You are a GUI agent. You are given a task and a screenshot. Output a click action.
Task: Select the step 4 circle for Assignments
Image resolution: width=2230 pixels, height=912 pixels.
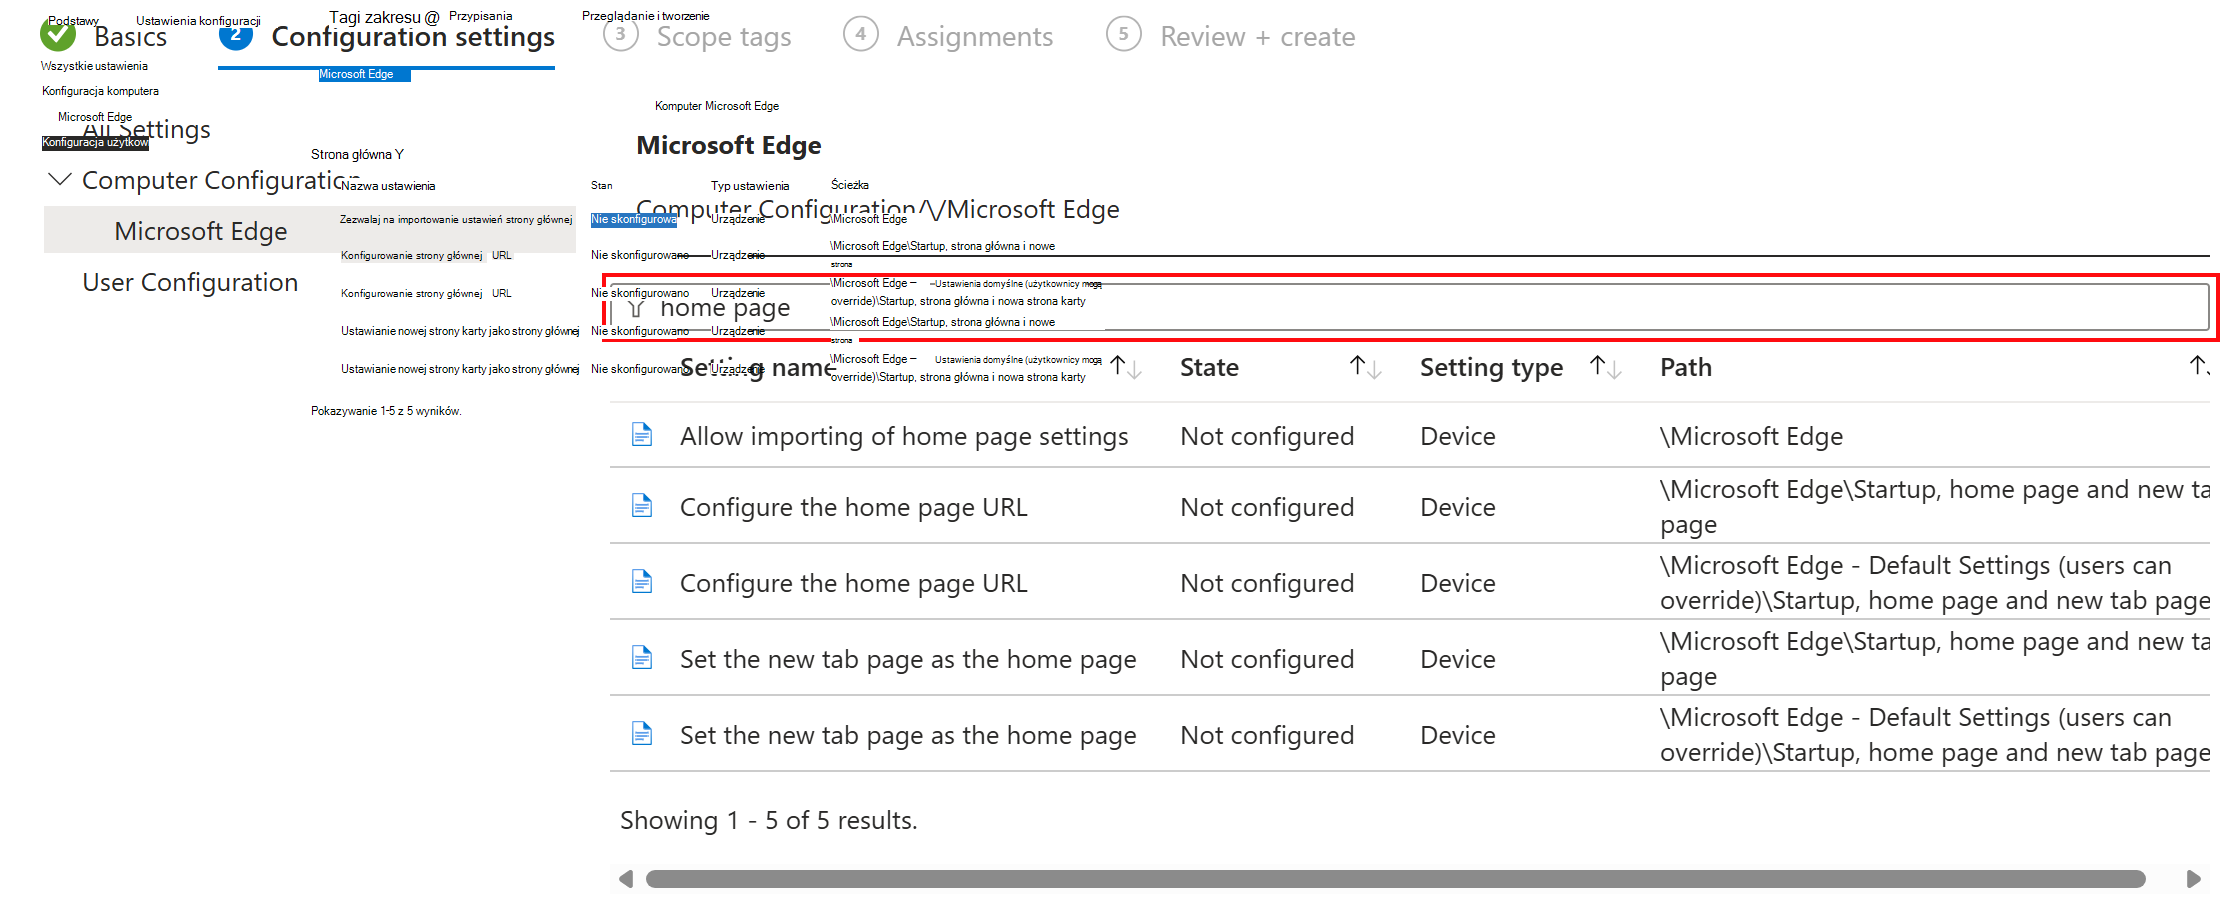860,35
